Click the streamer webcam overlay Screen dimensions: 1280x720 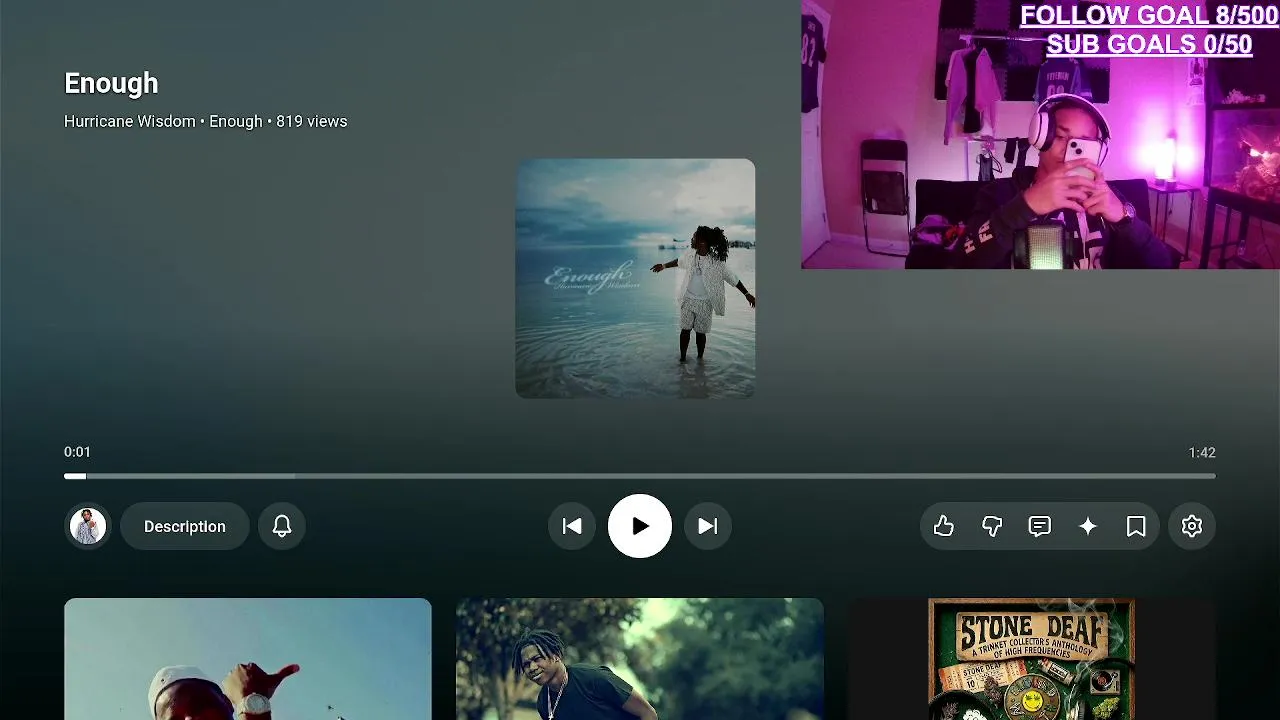coord(1040,134)
